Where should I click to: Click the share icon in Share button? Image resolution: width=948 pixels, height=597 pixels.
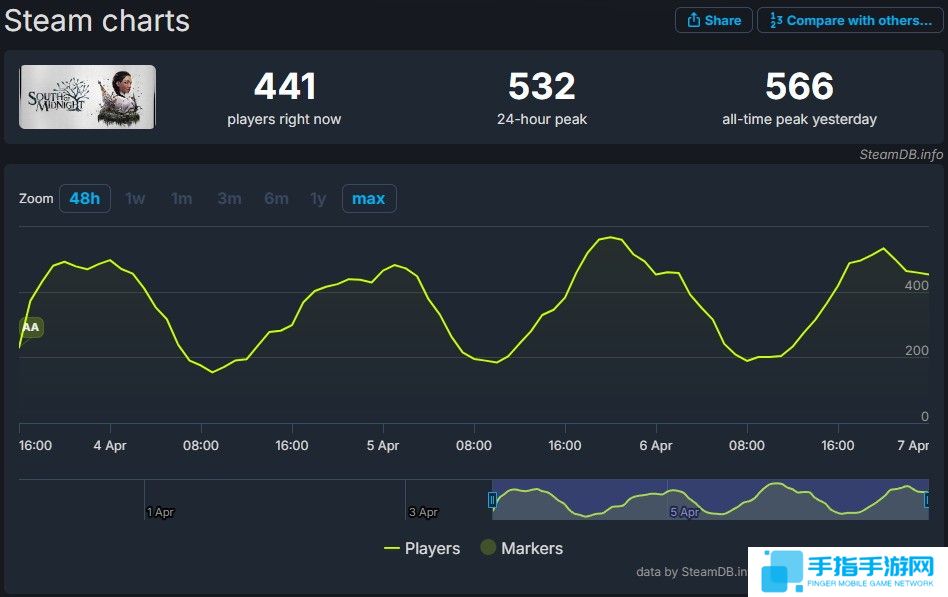coord(693,20)
